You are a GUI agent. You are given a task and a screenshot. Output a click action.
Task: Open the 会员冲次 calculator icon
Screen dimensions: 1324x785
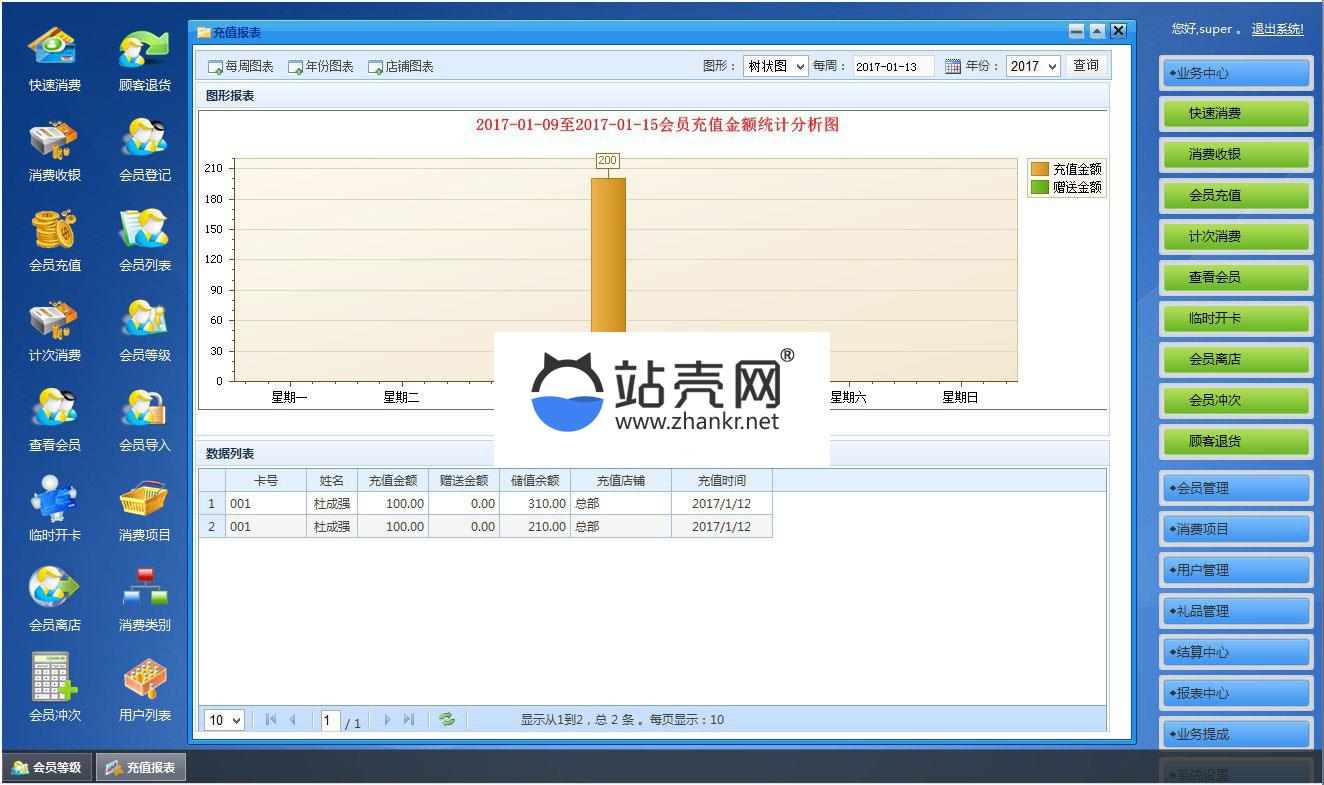(x=54, y=680)
